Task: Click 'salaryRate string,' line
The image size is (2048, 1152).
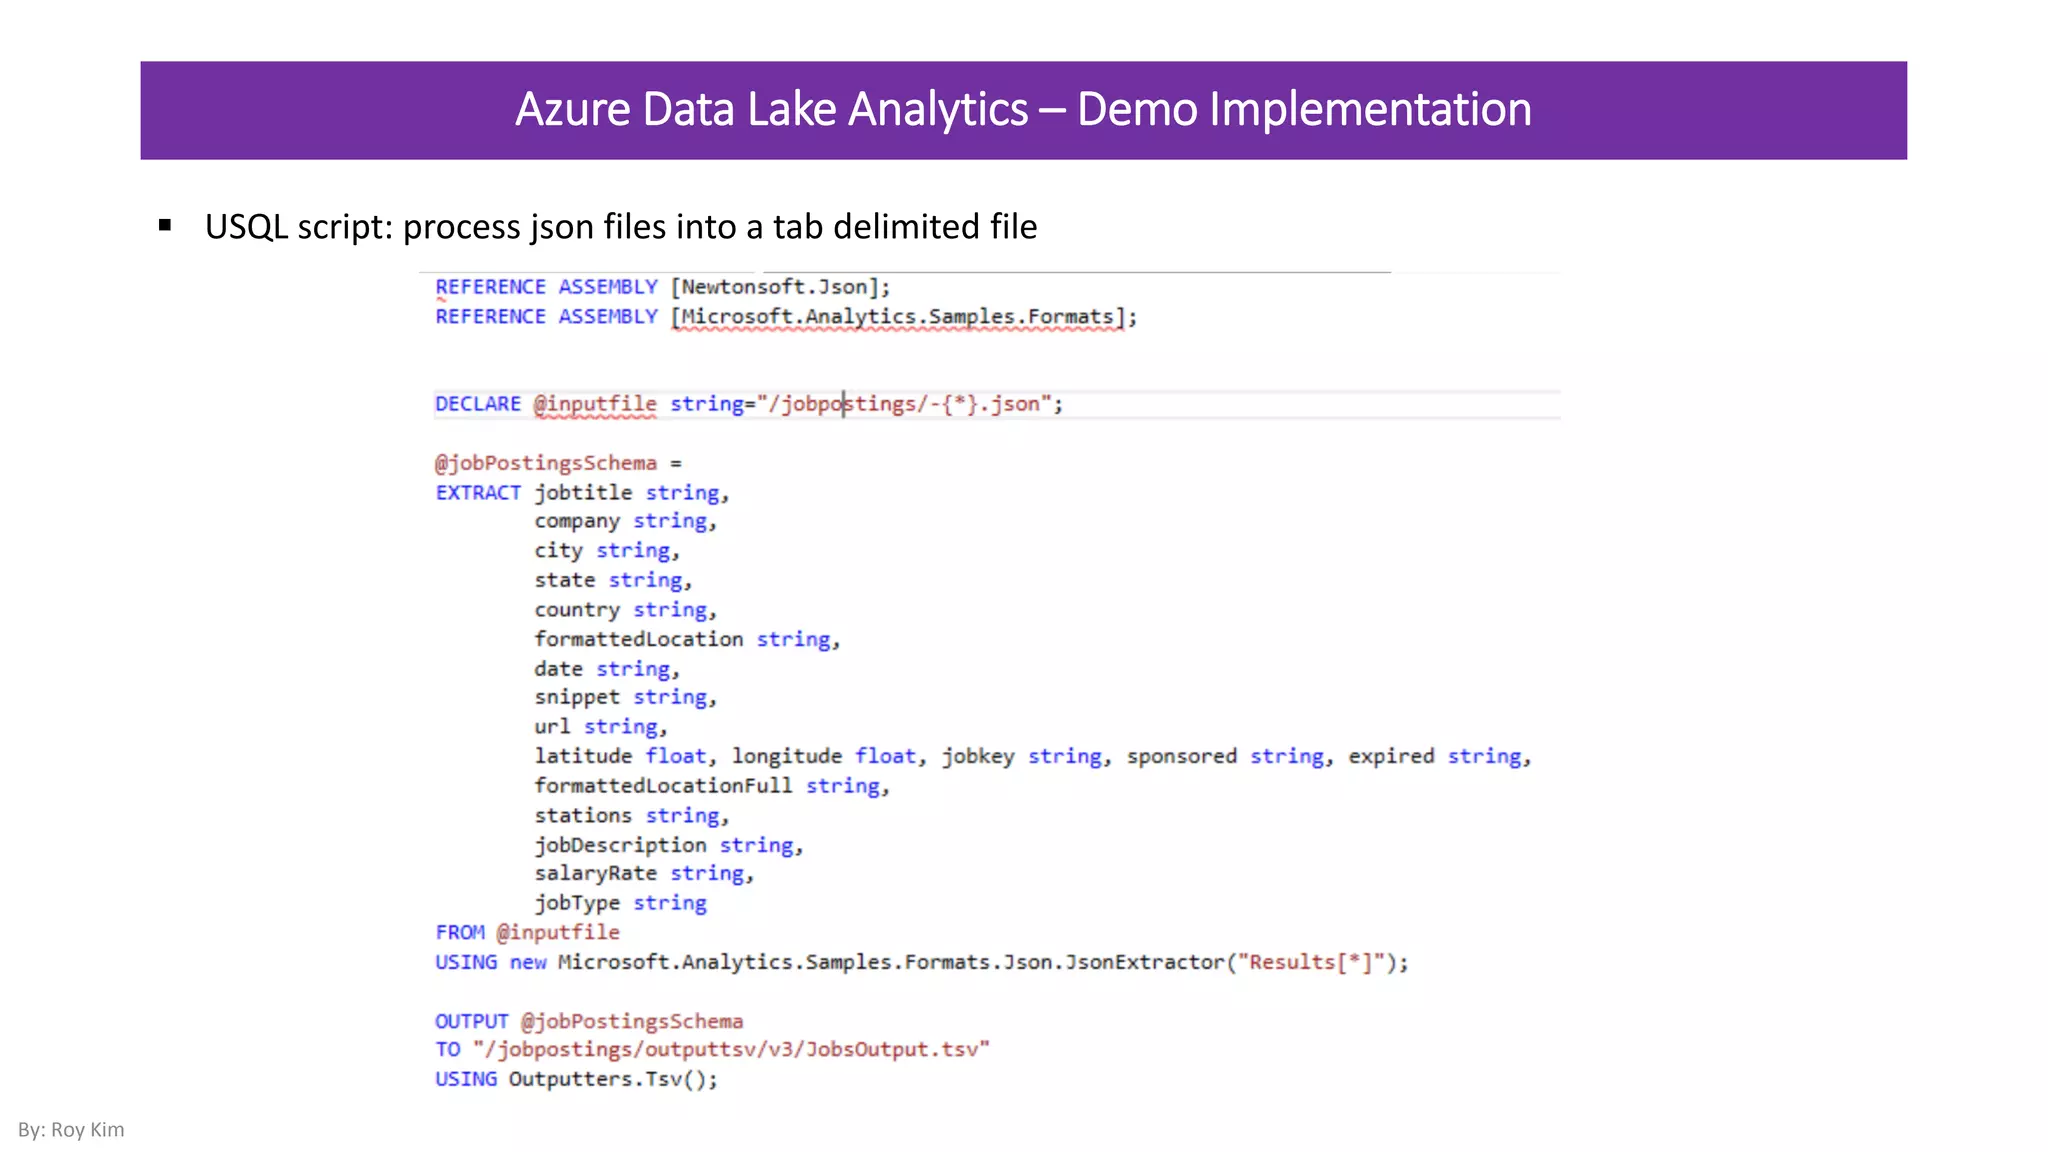Action: pyautogui.click(x=644, y=874)
